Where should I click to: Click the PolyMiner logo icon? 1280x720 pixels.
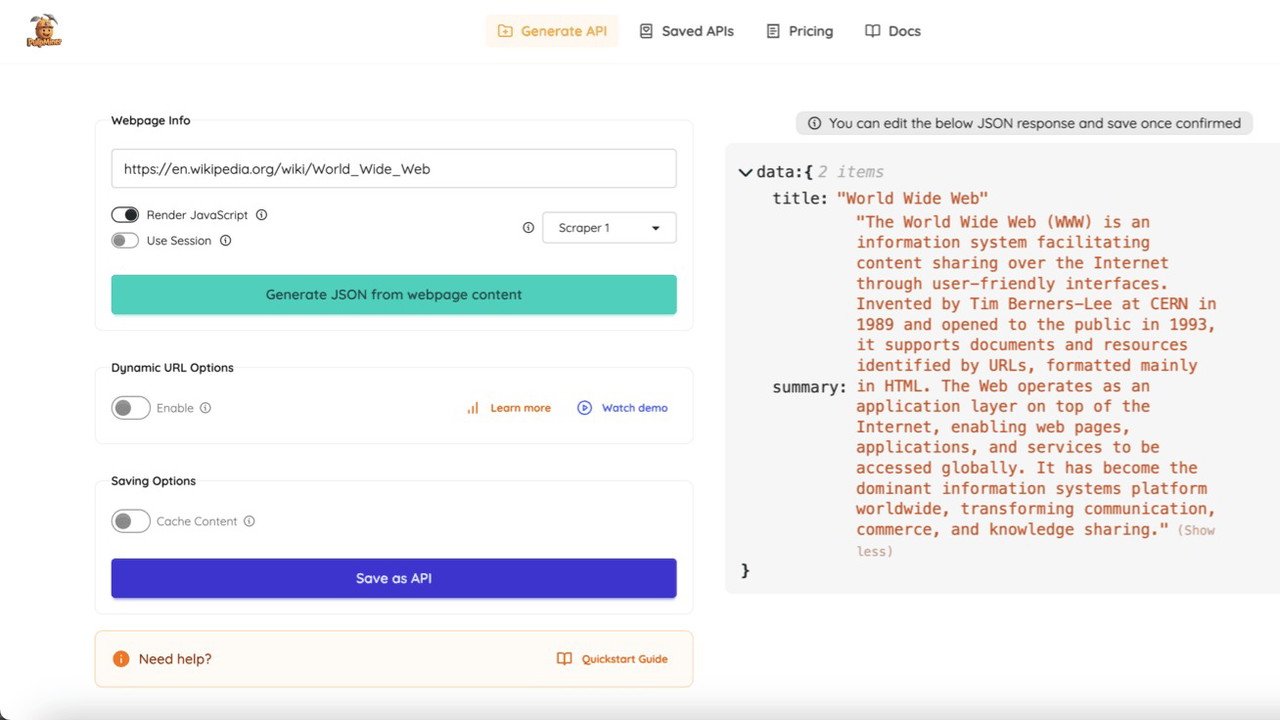click(44, 31)
